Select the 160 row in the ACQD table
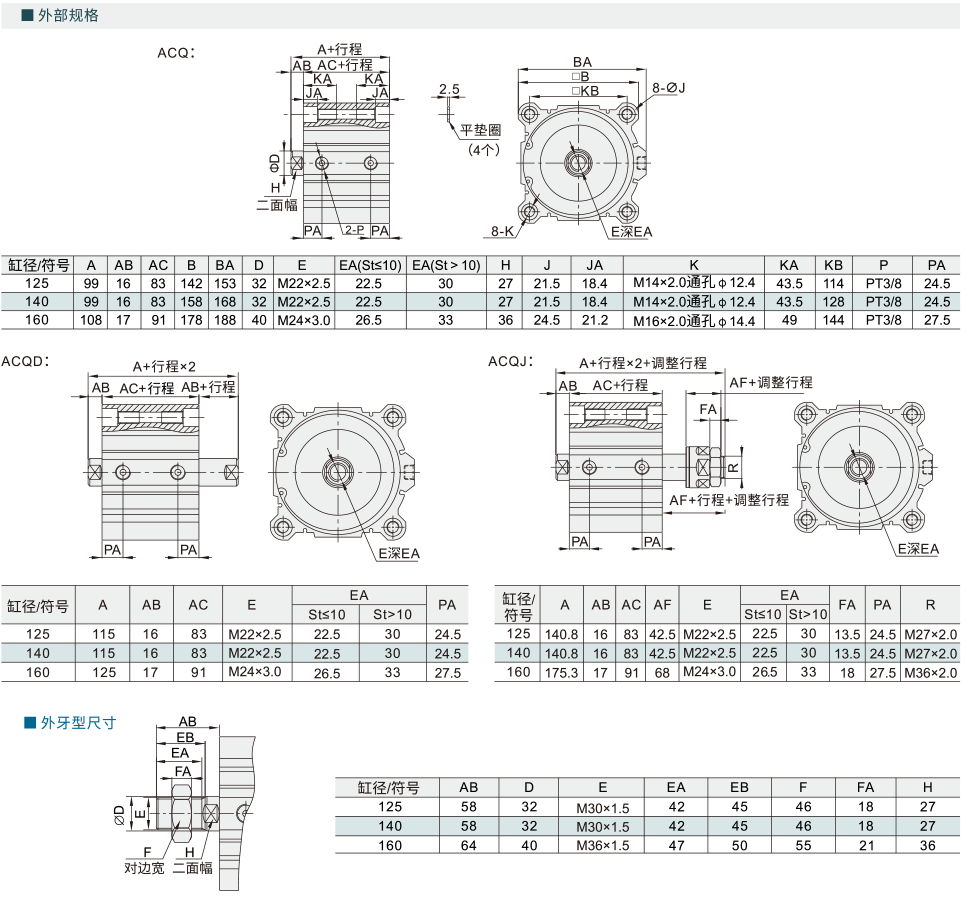 (234, 672)
